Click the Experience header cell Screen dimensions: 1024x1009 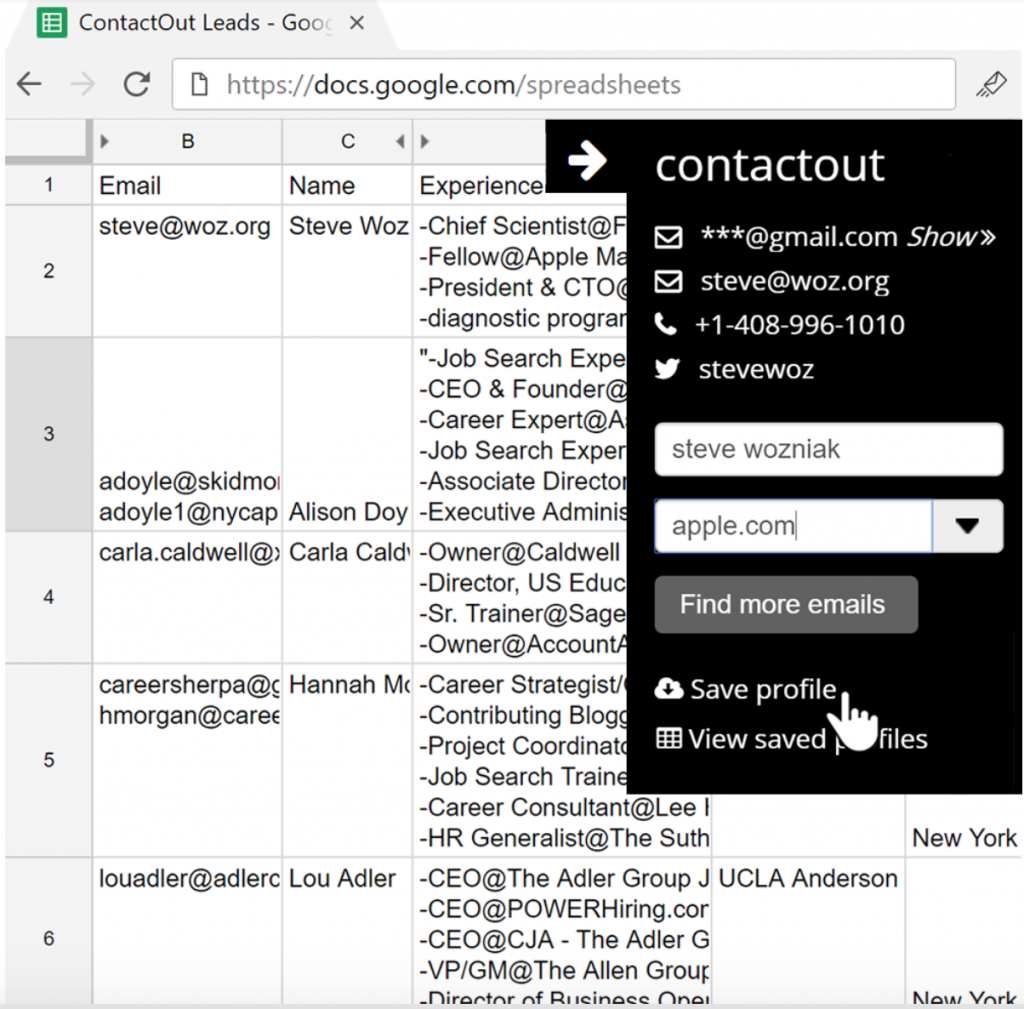coord(480,185)
